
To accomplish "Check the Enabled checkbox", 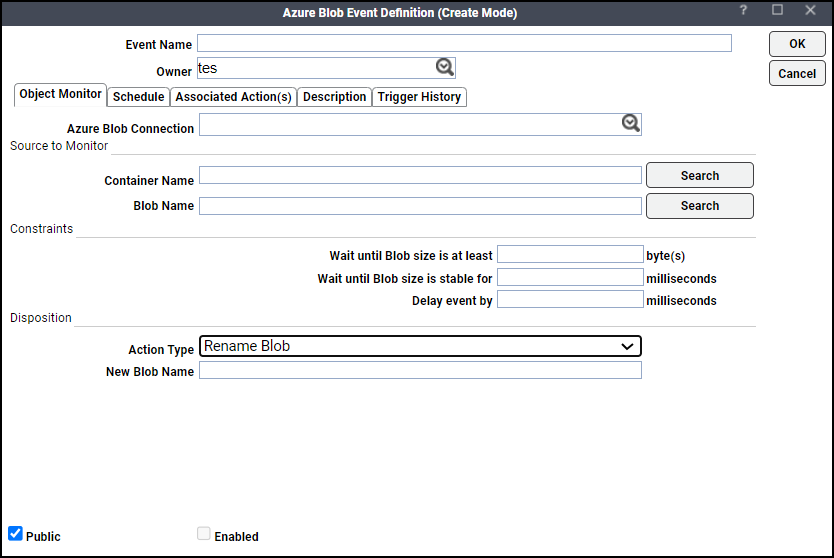I will (x=204, y=534).
